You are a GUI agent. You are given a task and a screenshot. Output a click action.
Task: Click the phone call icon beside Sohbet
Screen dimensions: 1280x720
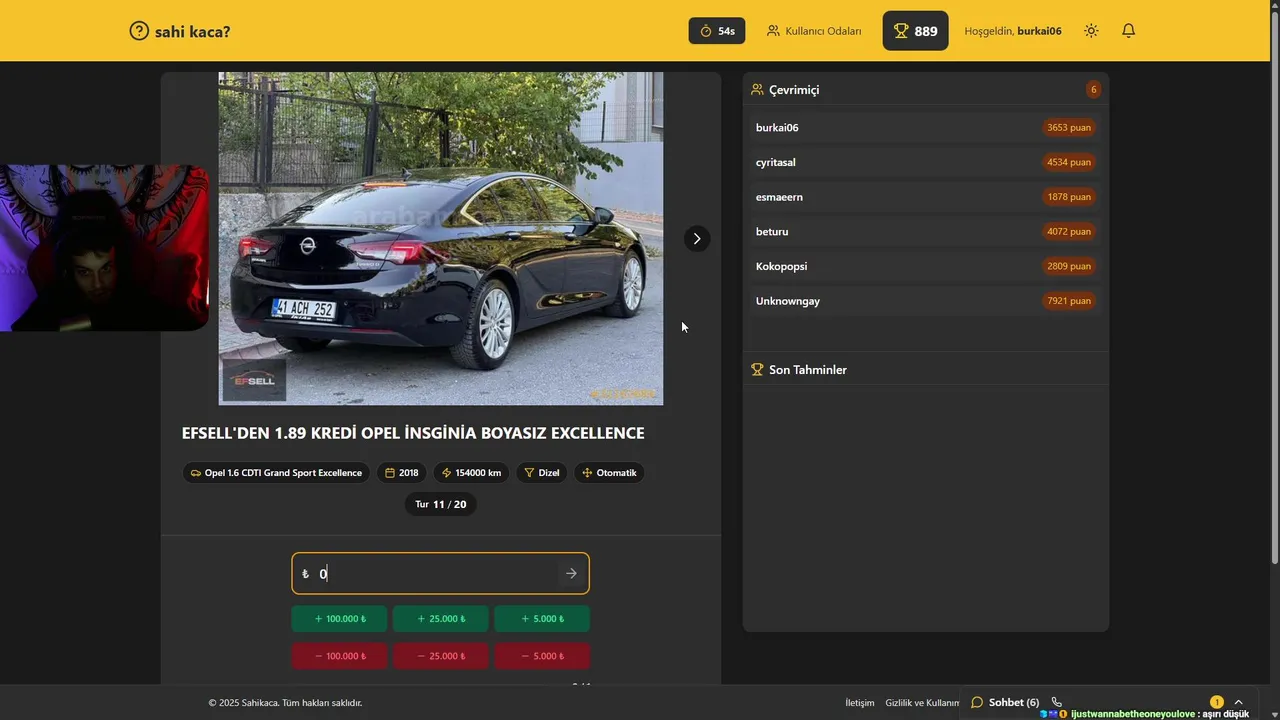[1056, 702]
